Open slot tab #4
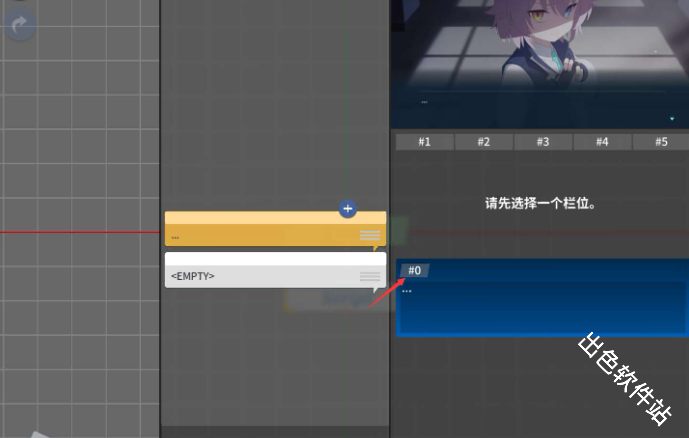Viewport: 689px width, 438px height. coord(602,142)
